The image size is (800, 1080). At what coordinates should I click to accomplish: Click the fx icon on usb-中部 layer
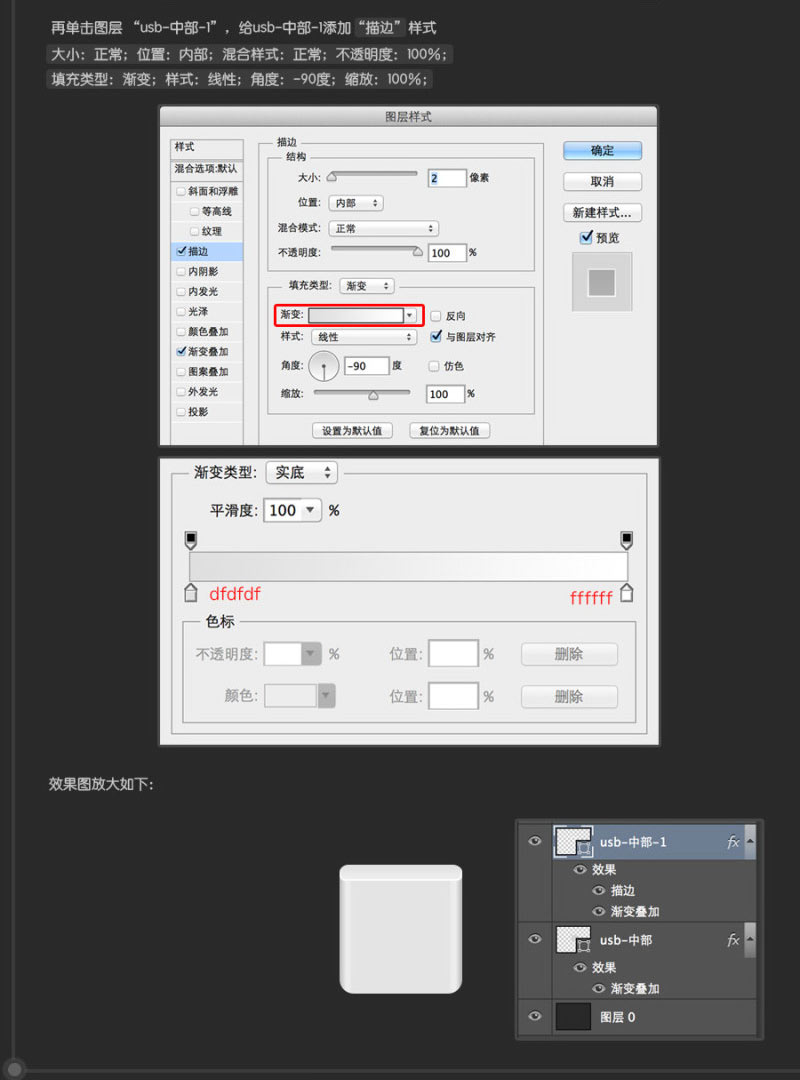[733, 940]
